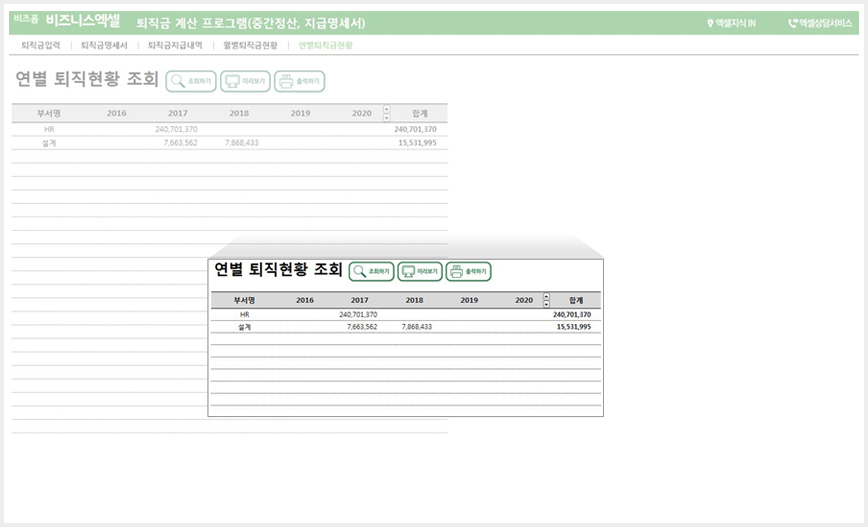
Task: Click 조회하기 button in the zoomed inset
Action: 371,271
